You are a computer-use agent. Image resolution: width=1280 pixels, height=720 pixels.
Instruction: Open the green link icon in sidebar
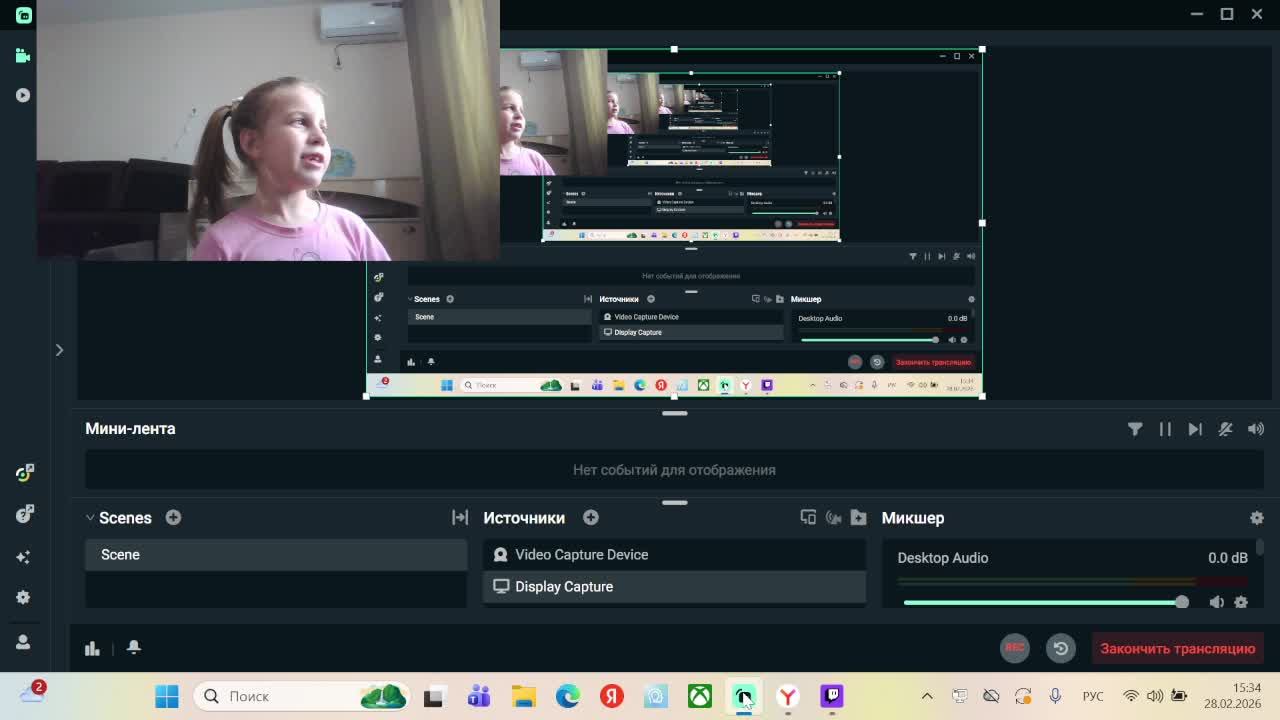point(25,472)
